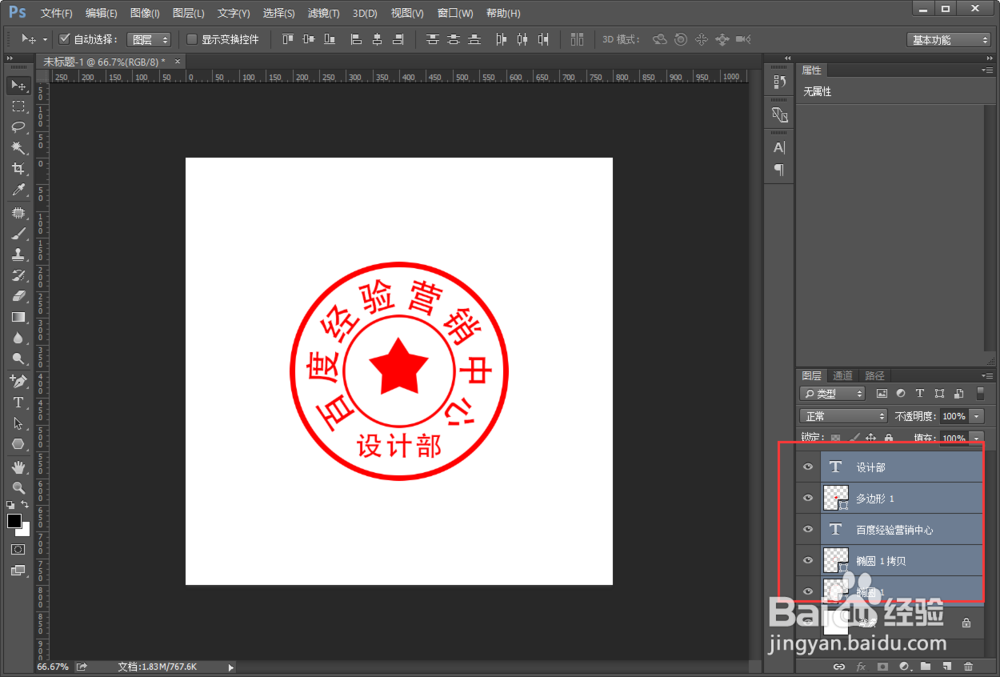Create a new layer group

tap(925, 667)
